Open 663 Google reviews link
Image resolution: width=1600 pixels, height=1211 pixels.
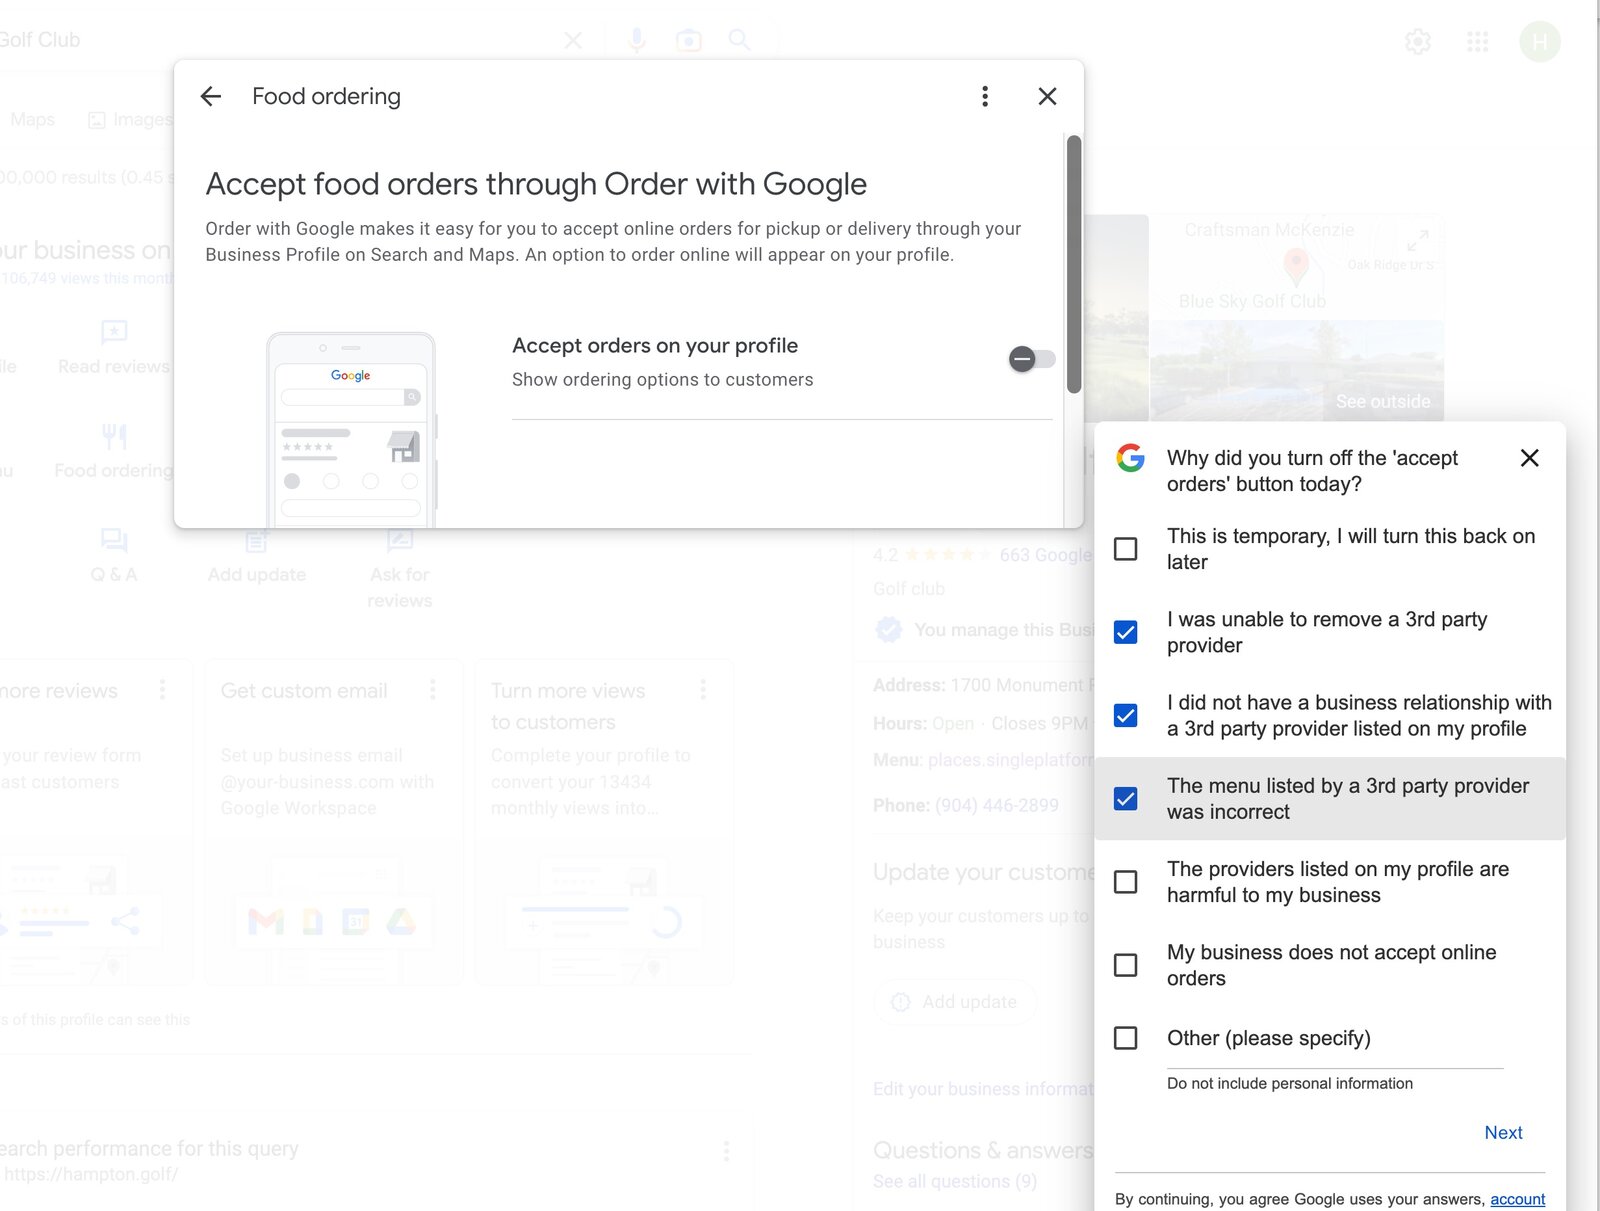pos(1045,555)
